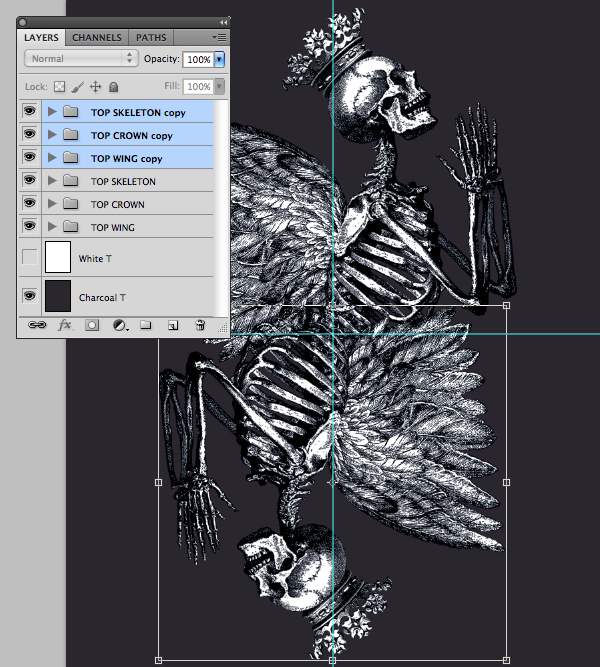This screenshot has height=667, width=600.
Task: Click the Opacity 100% field
Action: point(198,60)
